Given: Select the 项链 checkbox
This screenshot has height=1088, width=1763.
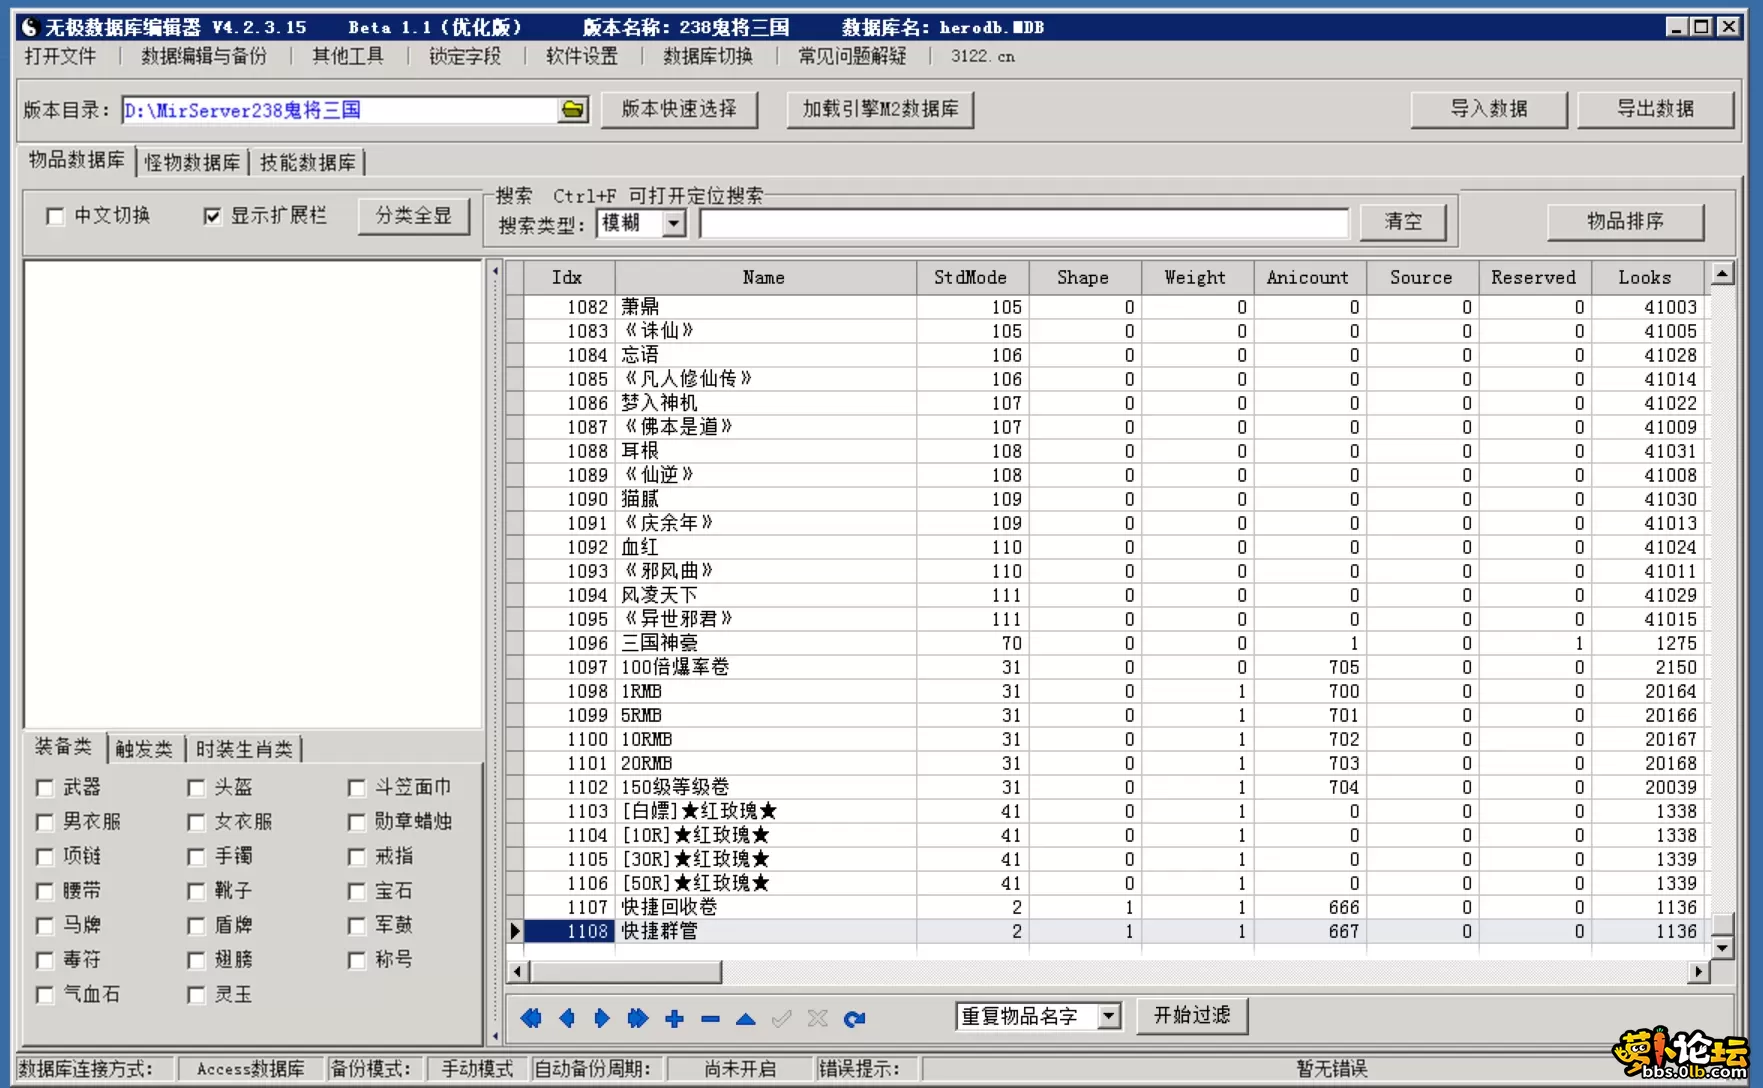Looking at the screenshot, I should click(44, 857).
